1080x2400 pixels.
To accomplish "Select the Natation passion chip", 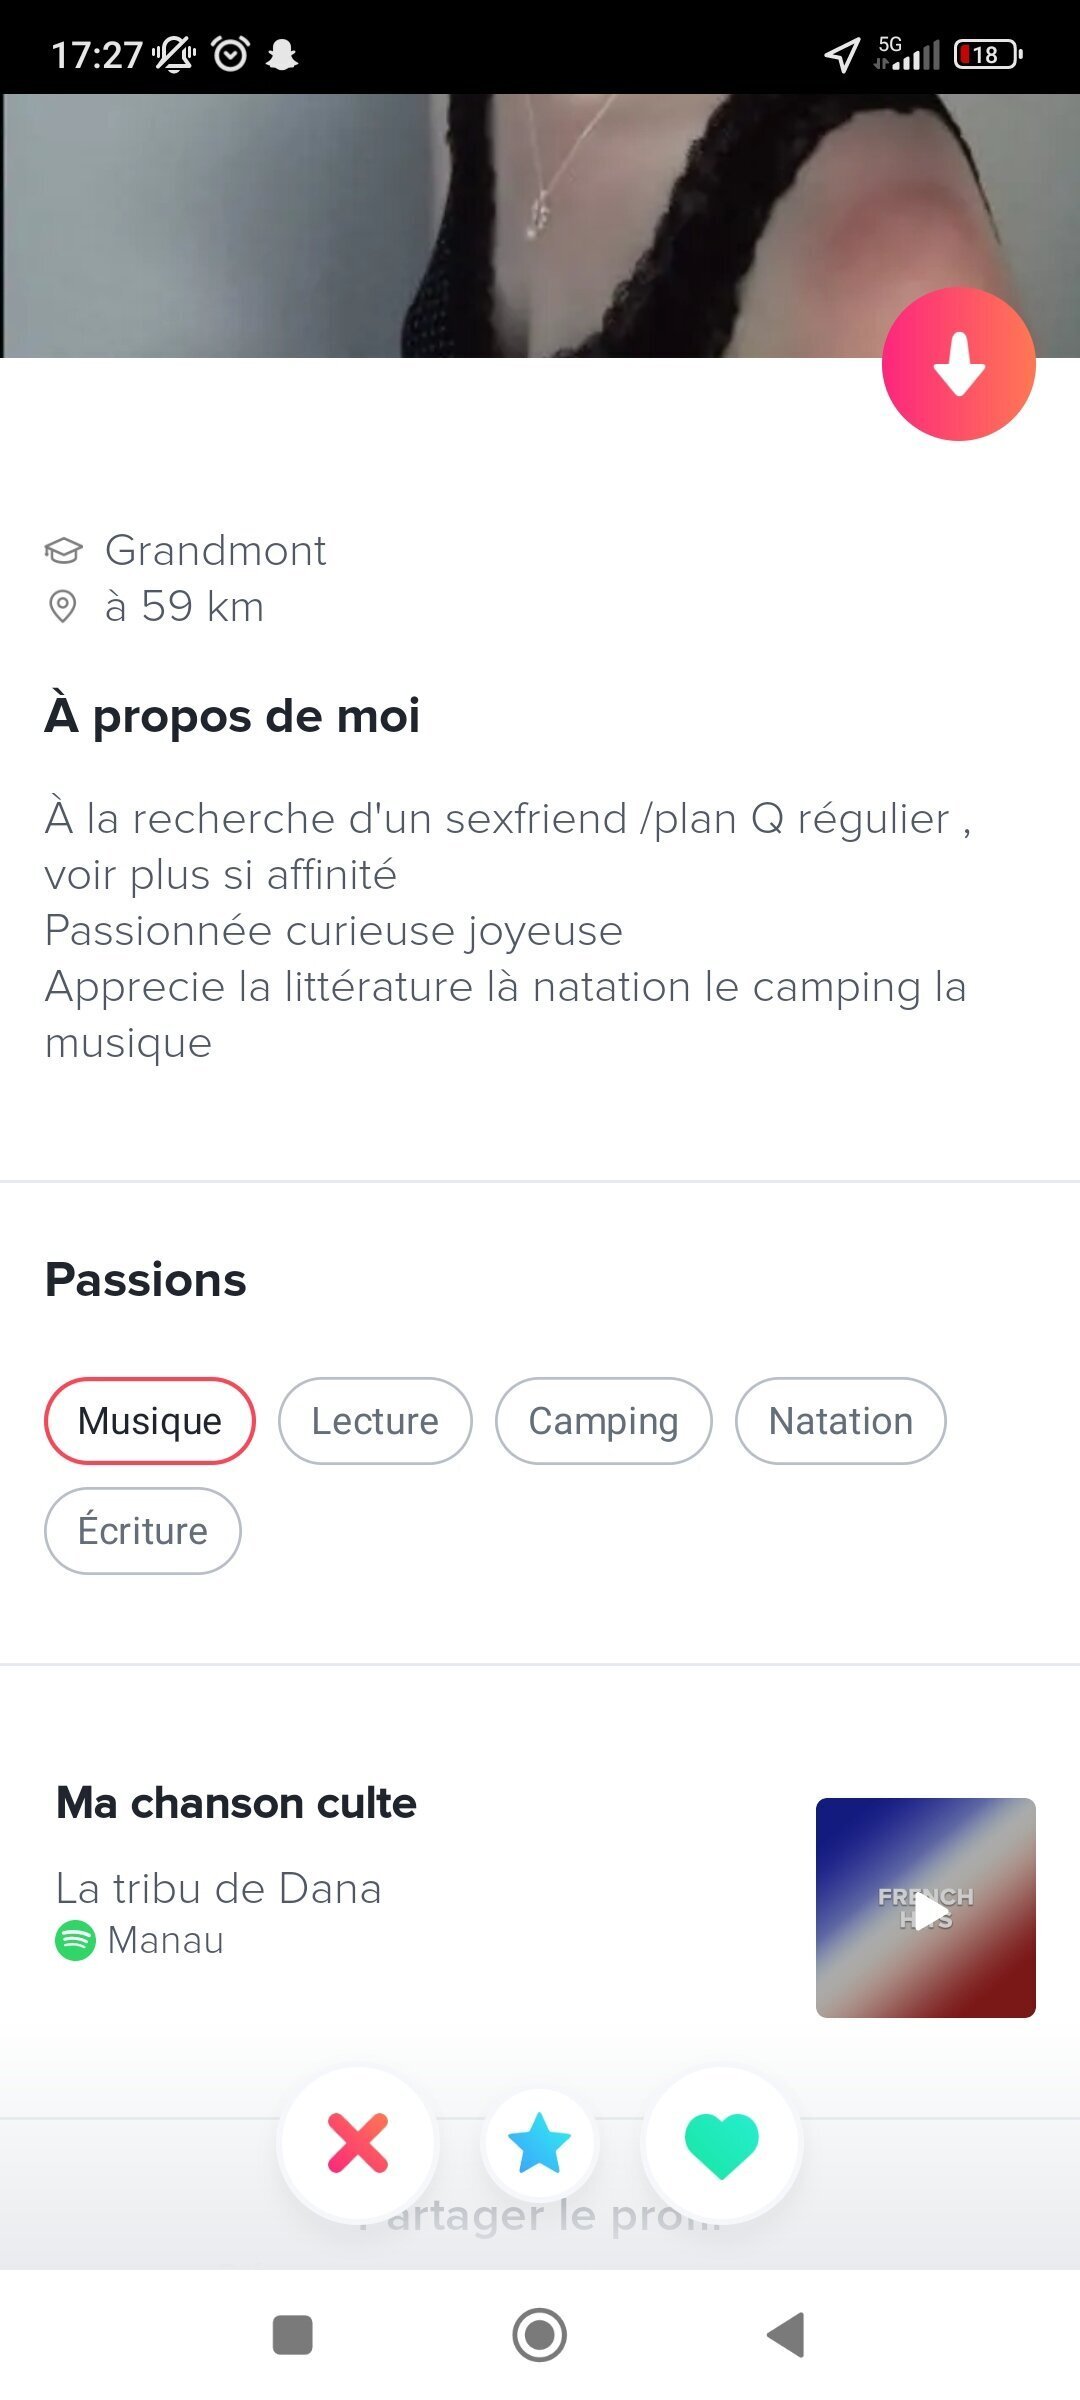I will pos(841,1421).
